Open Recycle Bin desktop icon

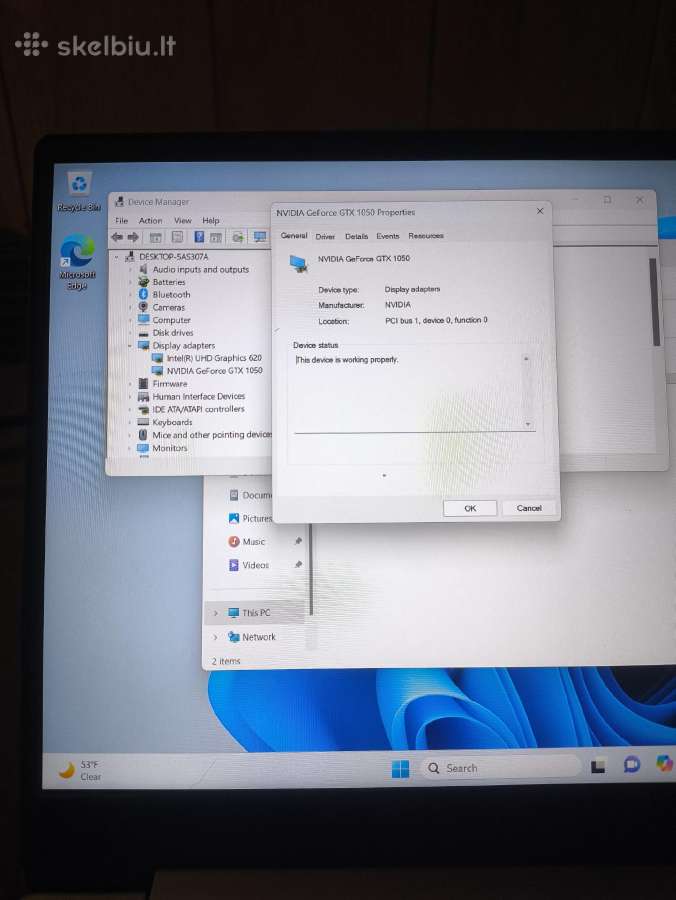point(79,192)
